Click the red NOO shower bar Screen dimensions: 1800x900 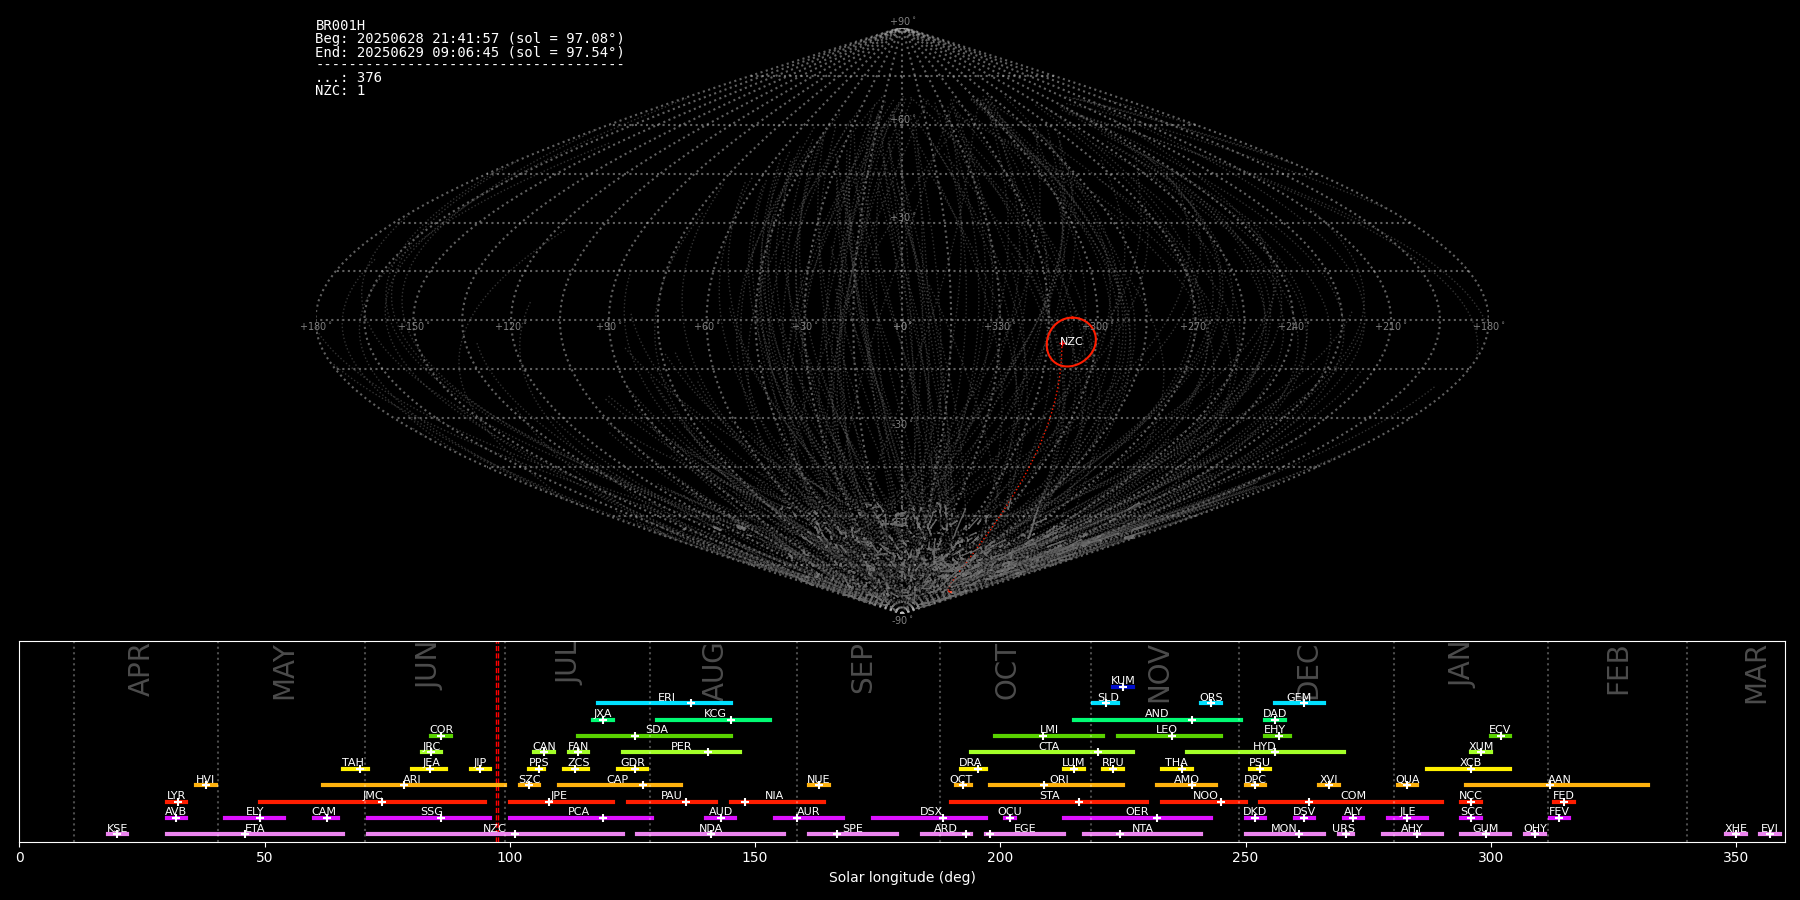(x=1204, y=802)
